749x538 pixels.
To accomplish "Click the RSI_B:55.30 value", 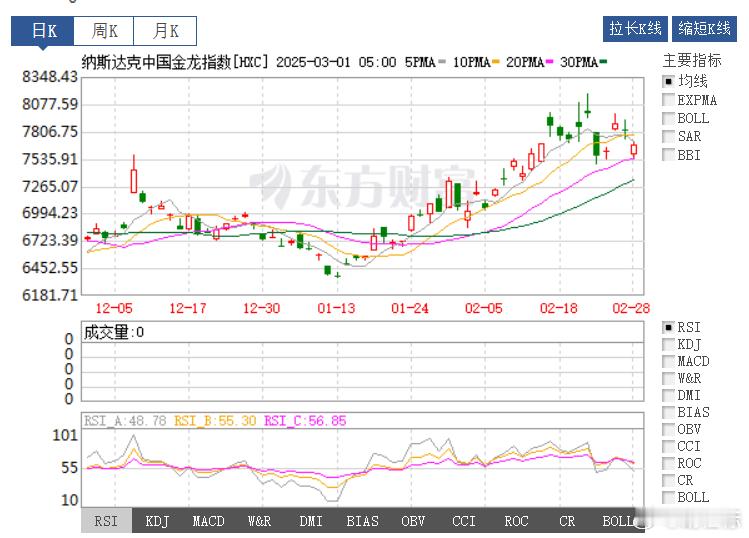I will click(215, 421).
